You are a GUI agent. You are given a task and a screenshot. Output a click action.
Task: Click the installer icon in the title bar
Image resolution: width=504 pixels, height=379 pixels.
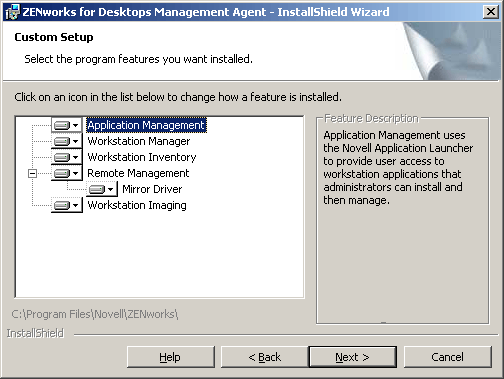point(13,12)
